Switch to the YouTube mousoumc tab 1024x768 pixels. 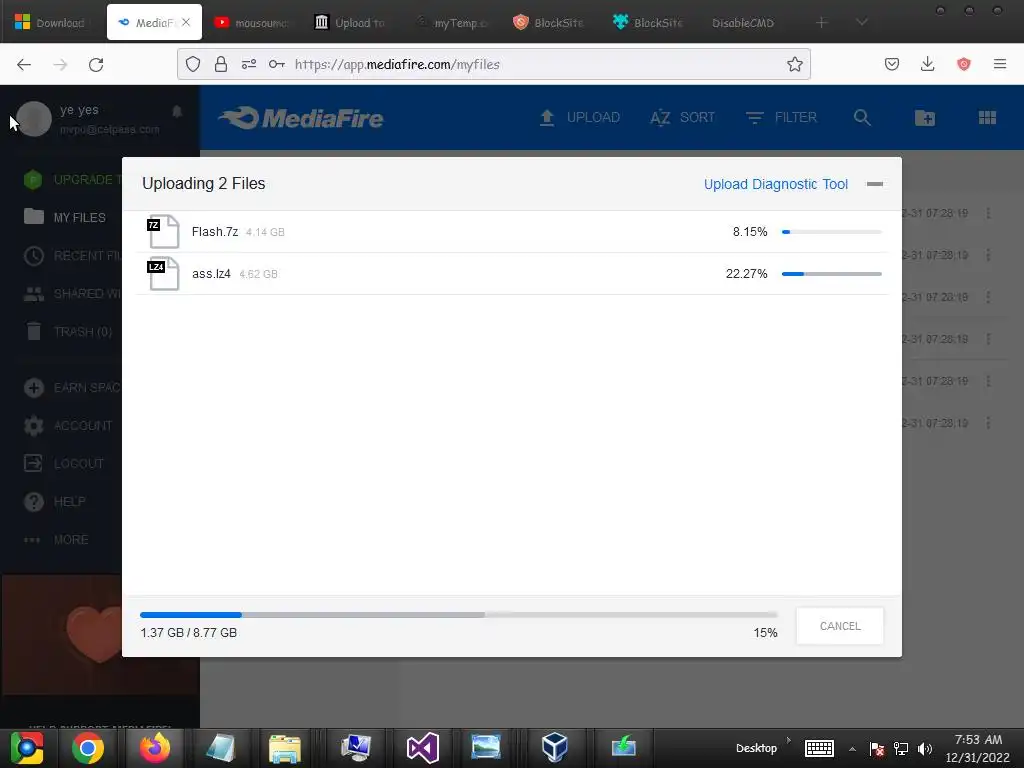coord(251,22)
